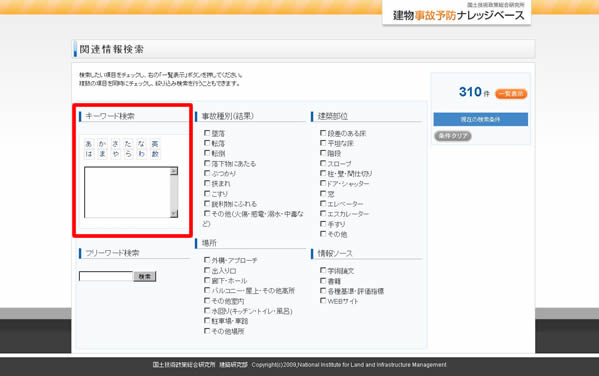Check the 水回り(キッチン・トイレ・風呂) checkbox
This screenshot has height=376, width=599.
coord(207,311)
